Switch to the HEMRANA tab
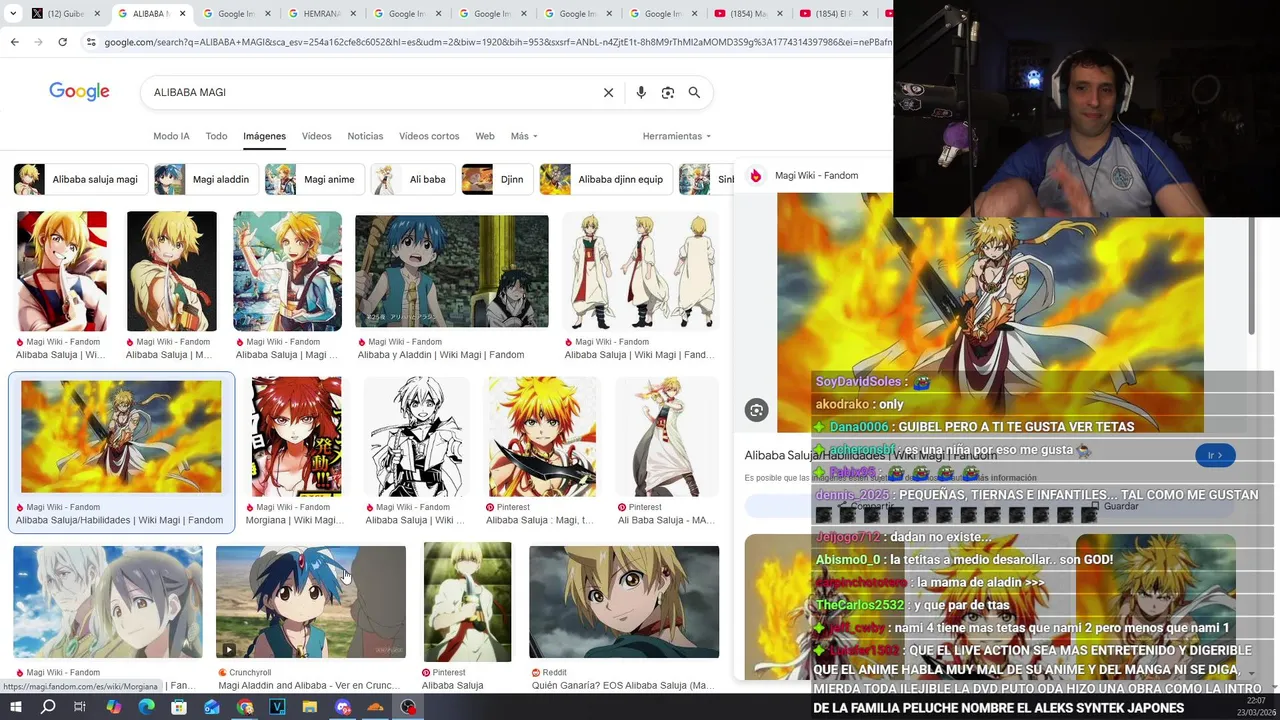 [322, 14]
